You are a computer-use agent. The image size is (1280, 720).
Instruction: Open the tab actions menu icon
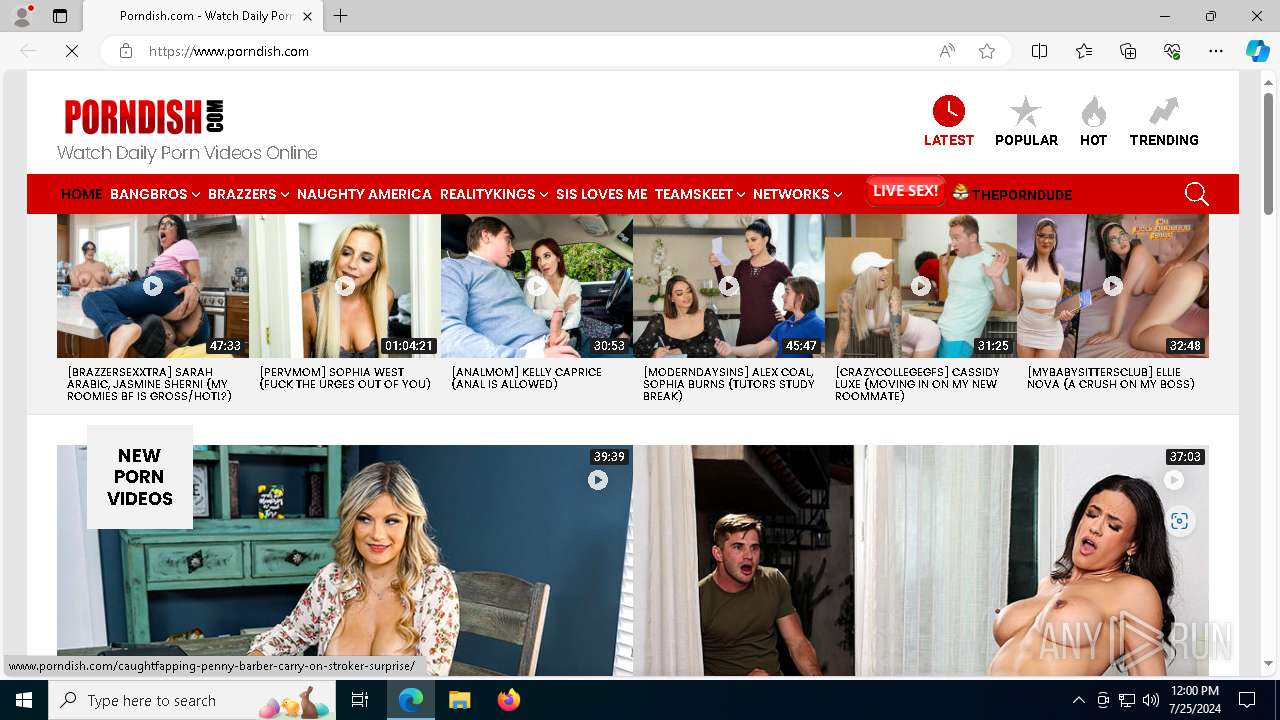(x=60, y=16)
